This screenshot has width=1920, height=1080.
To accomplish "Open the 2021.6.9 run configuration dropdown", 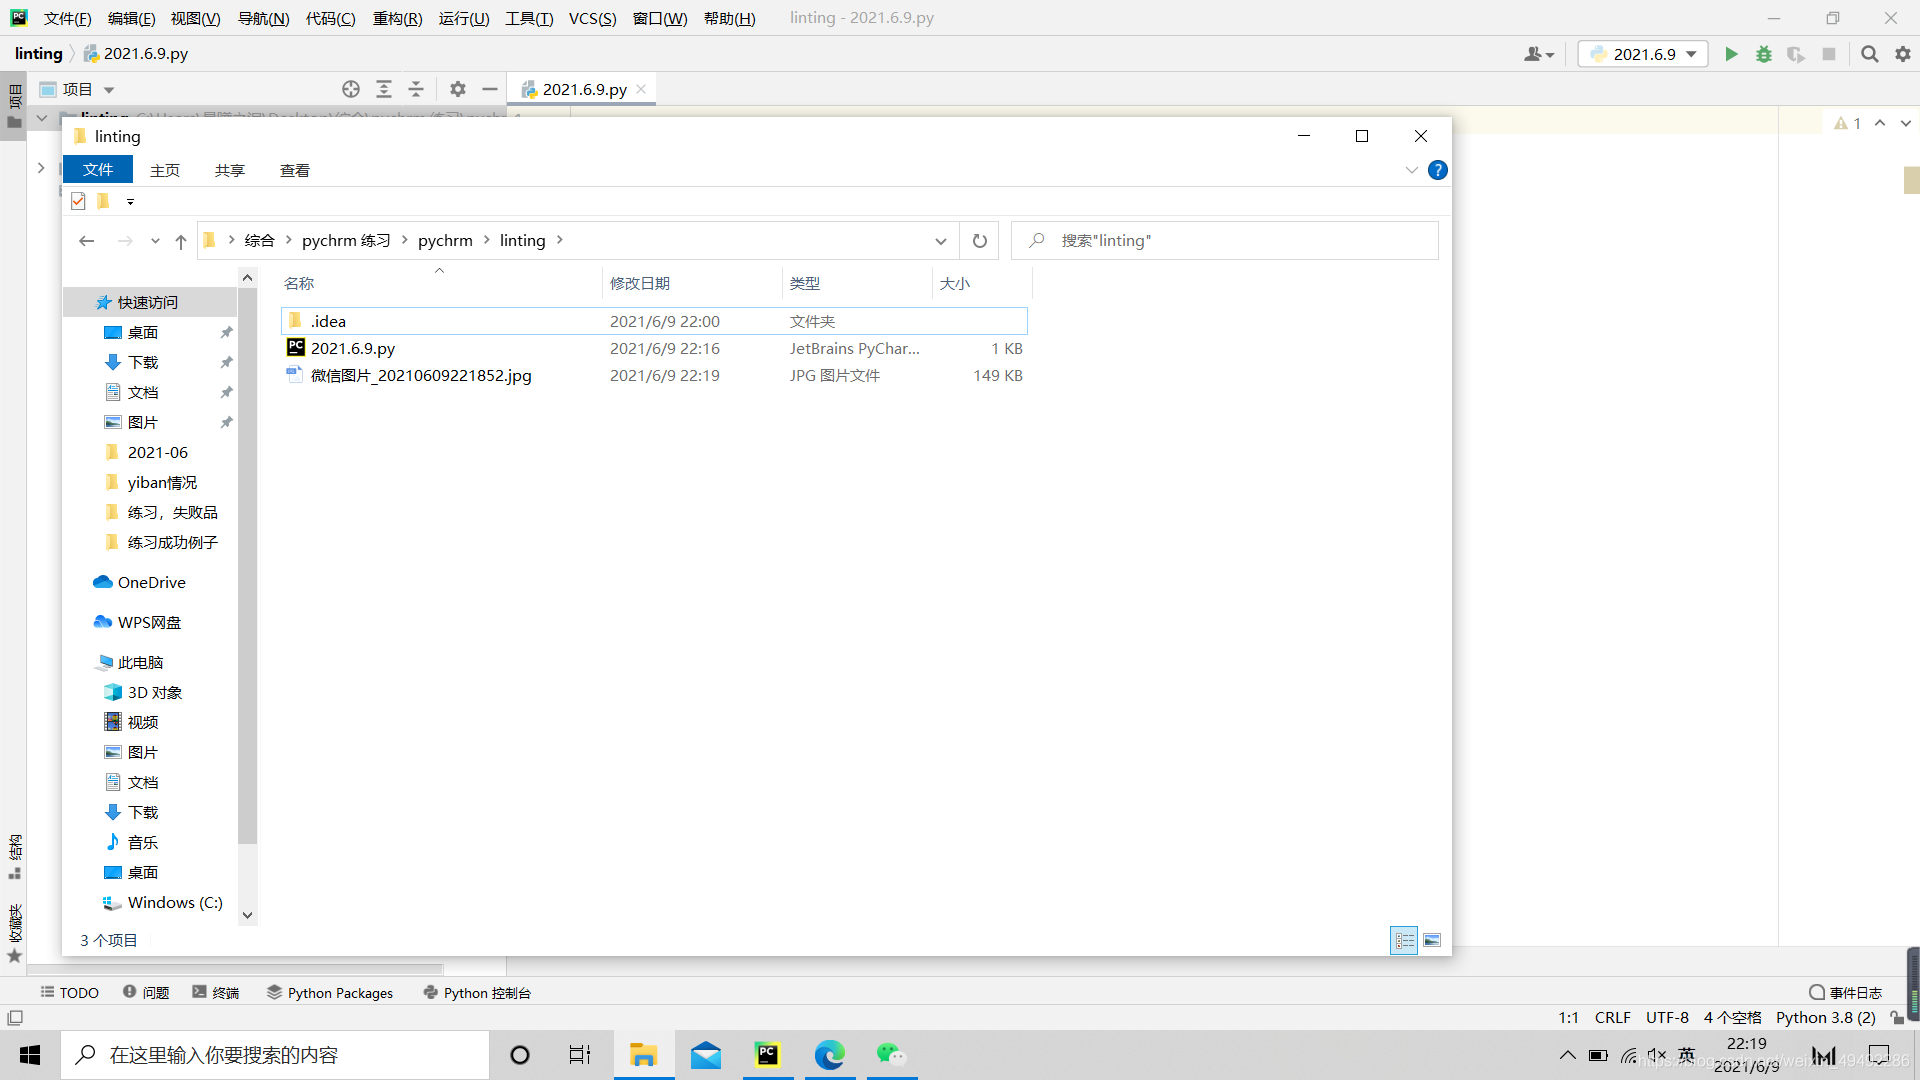I will point(1643,54).
